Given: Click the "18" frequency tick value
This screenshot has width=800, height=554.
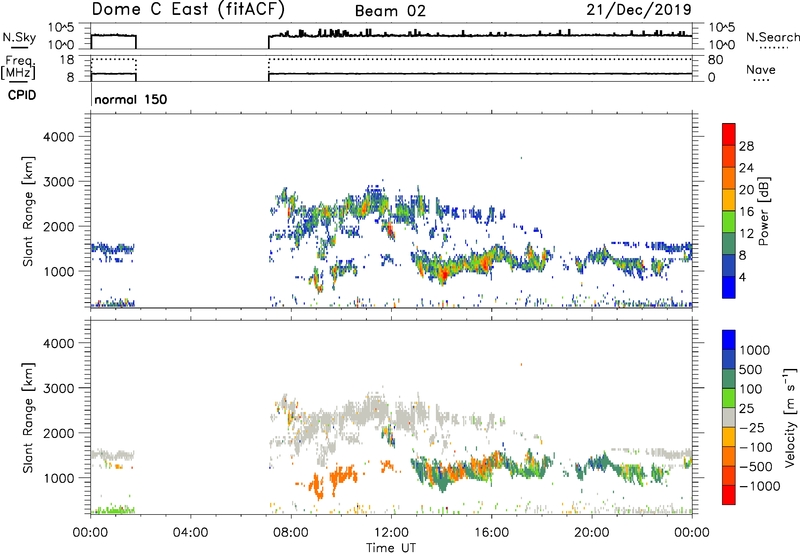Looking at the screenshot, I should pyautogui.click(x=67, y=60).
